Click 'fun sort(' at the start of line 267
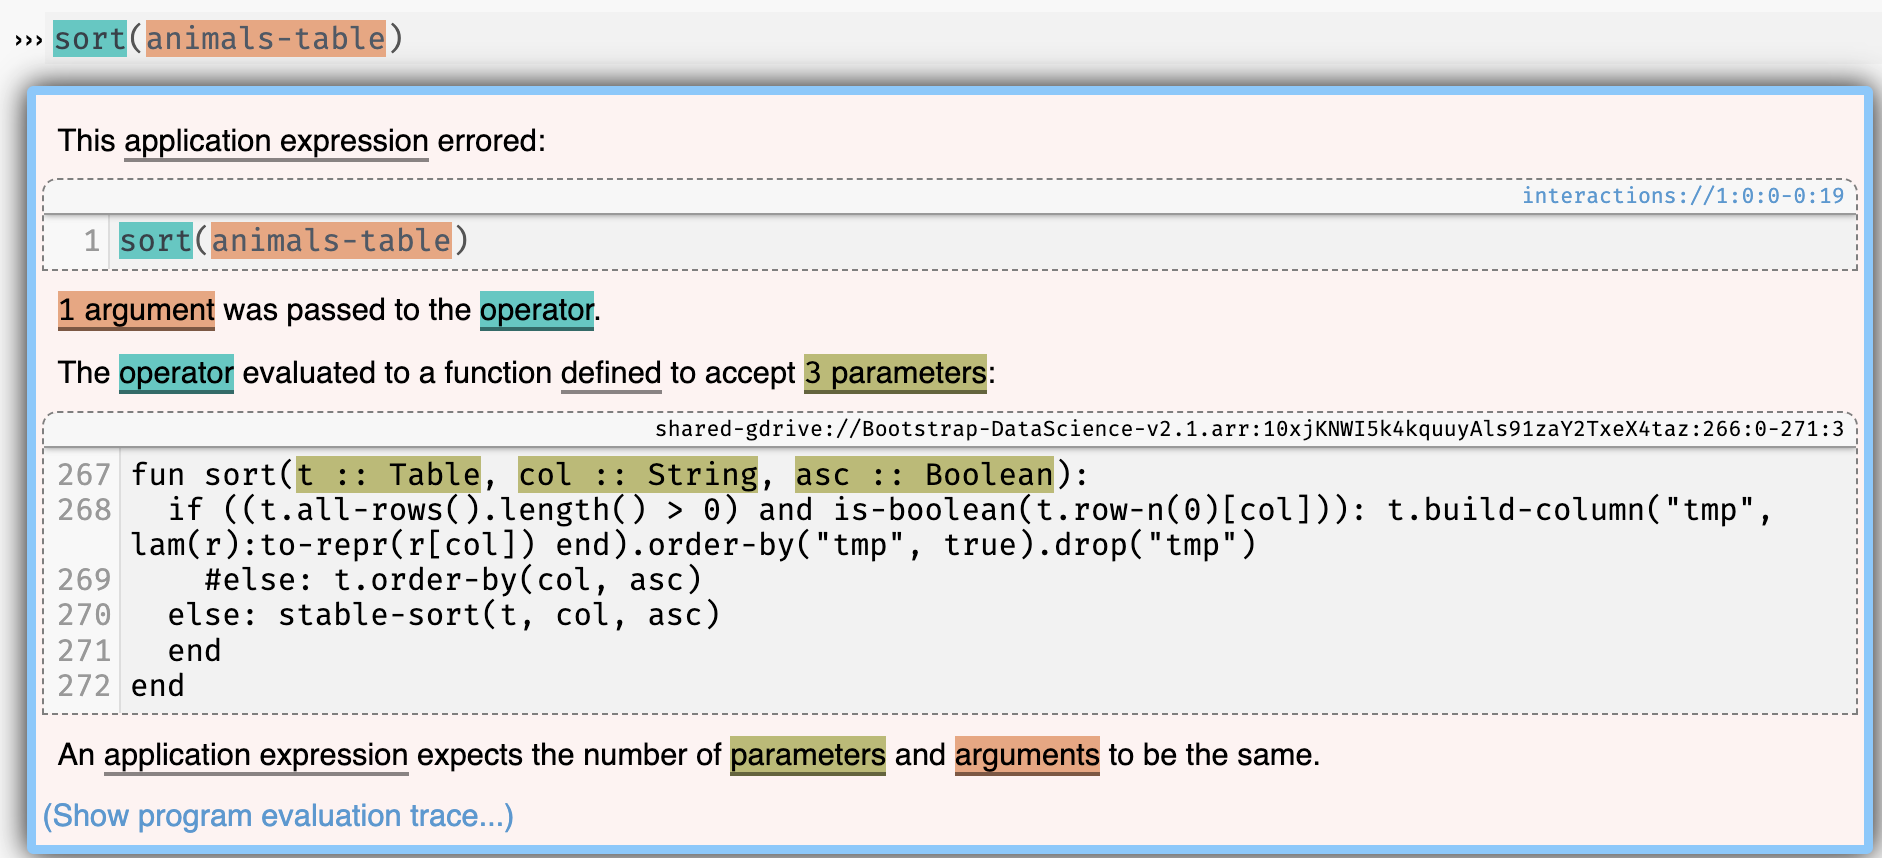Image resolution: width=1882 pixels, height=858 pixels. click(x=213, y=474)
